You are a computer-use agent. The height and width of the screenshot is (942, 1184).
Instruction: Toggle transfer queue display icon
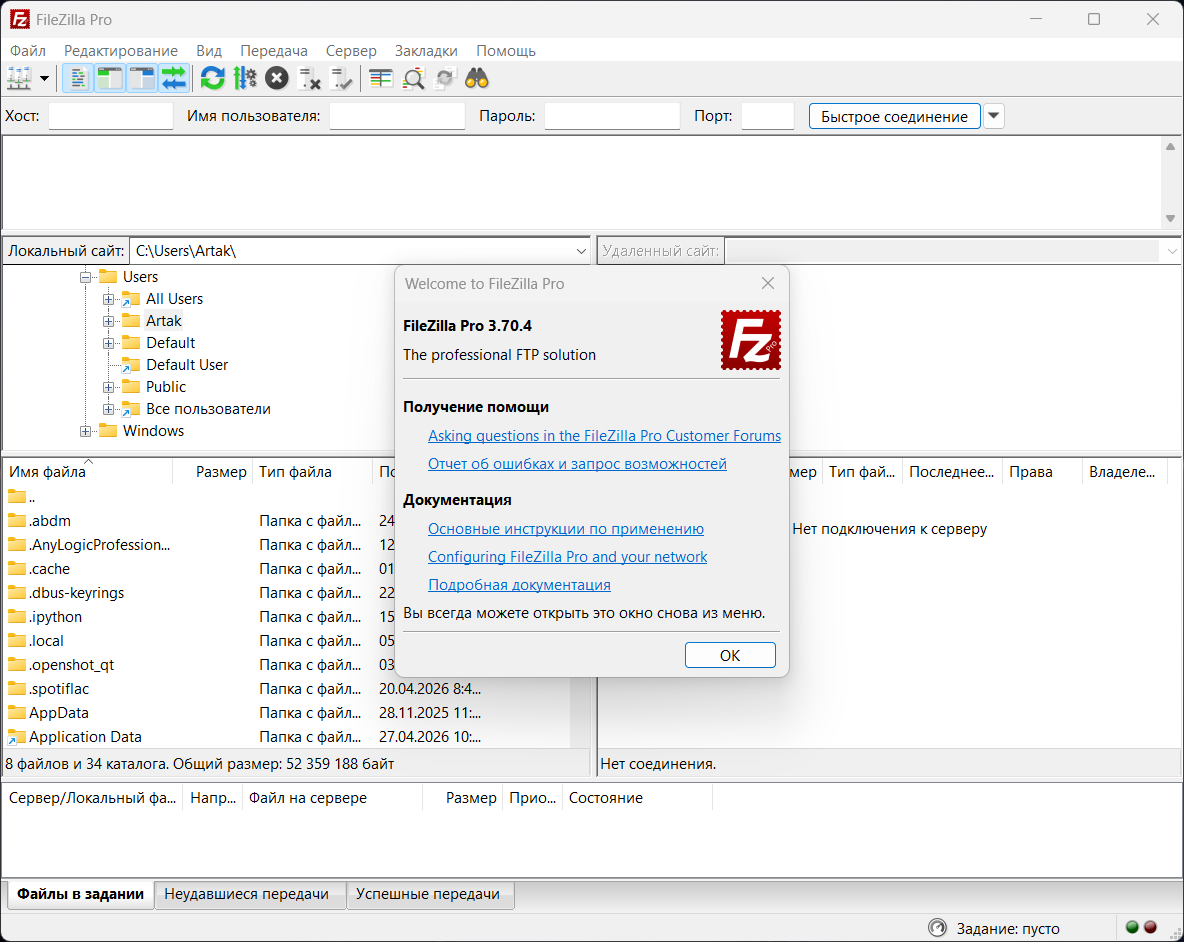point(174,78)
